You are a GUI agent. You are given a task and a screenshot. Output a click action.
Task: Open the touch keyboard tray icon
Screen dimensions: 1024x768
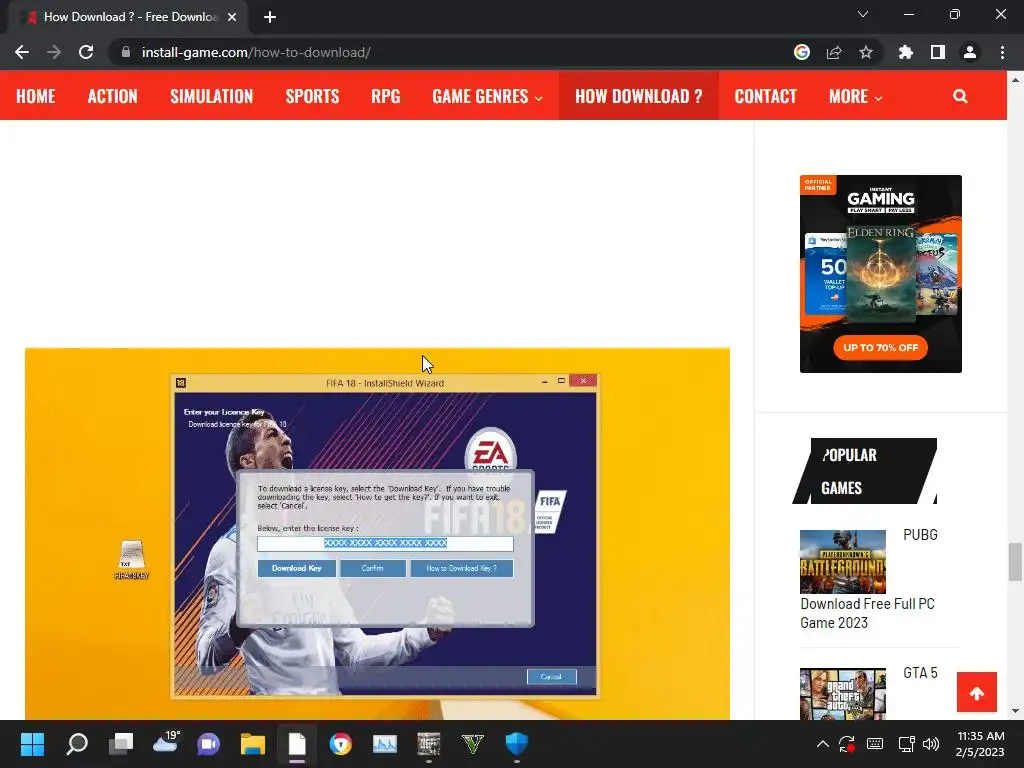click(x=875, y=744)
